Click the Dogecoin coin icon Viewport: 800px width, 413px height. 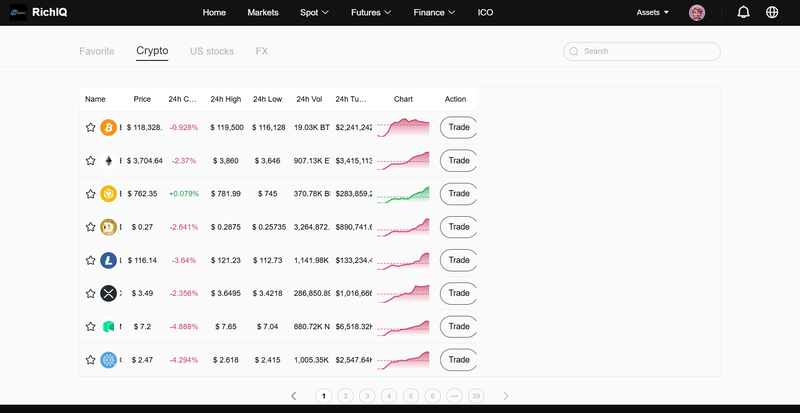click(x=108, y=227)
